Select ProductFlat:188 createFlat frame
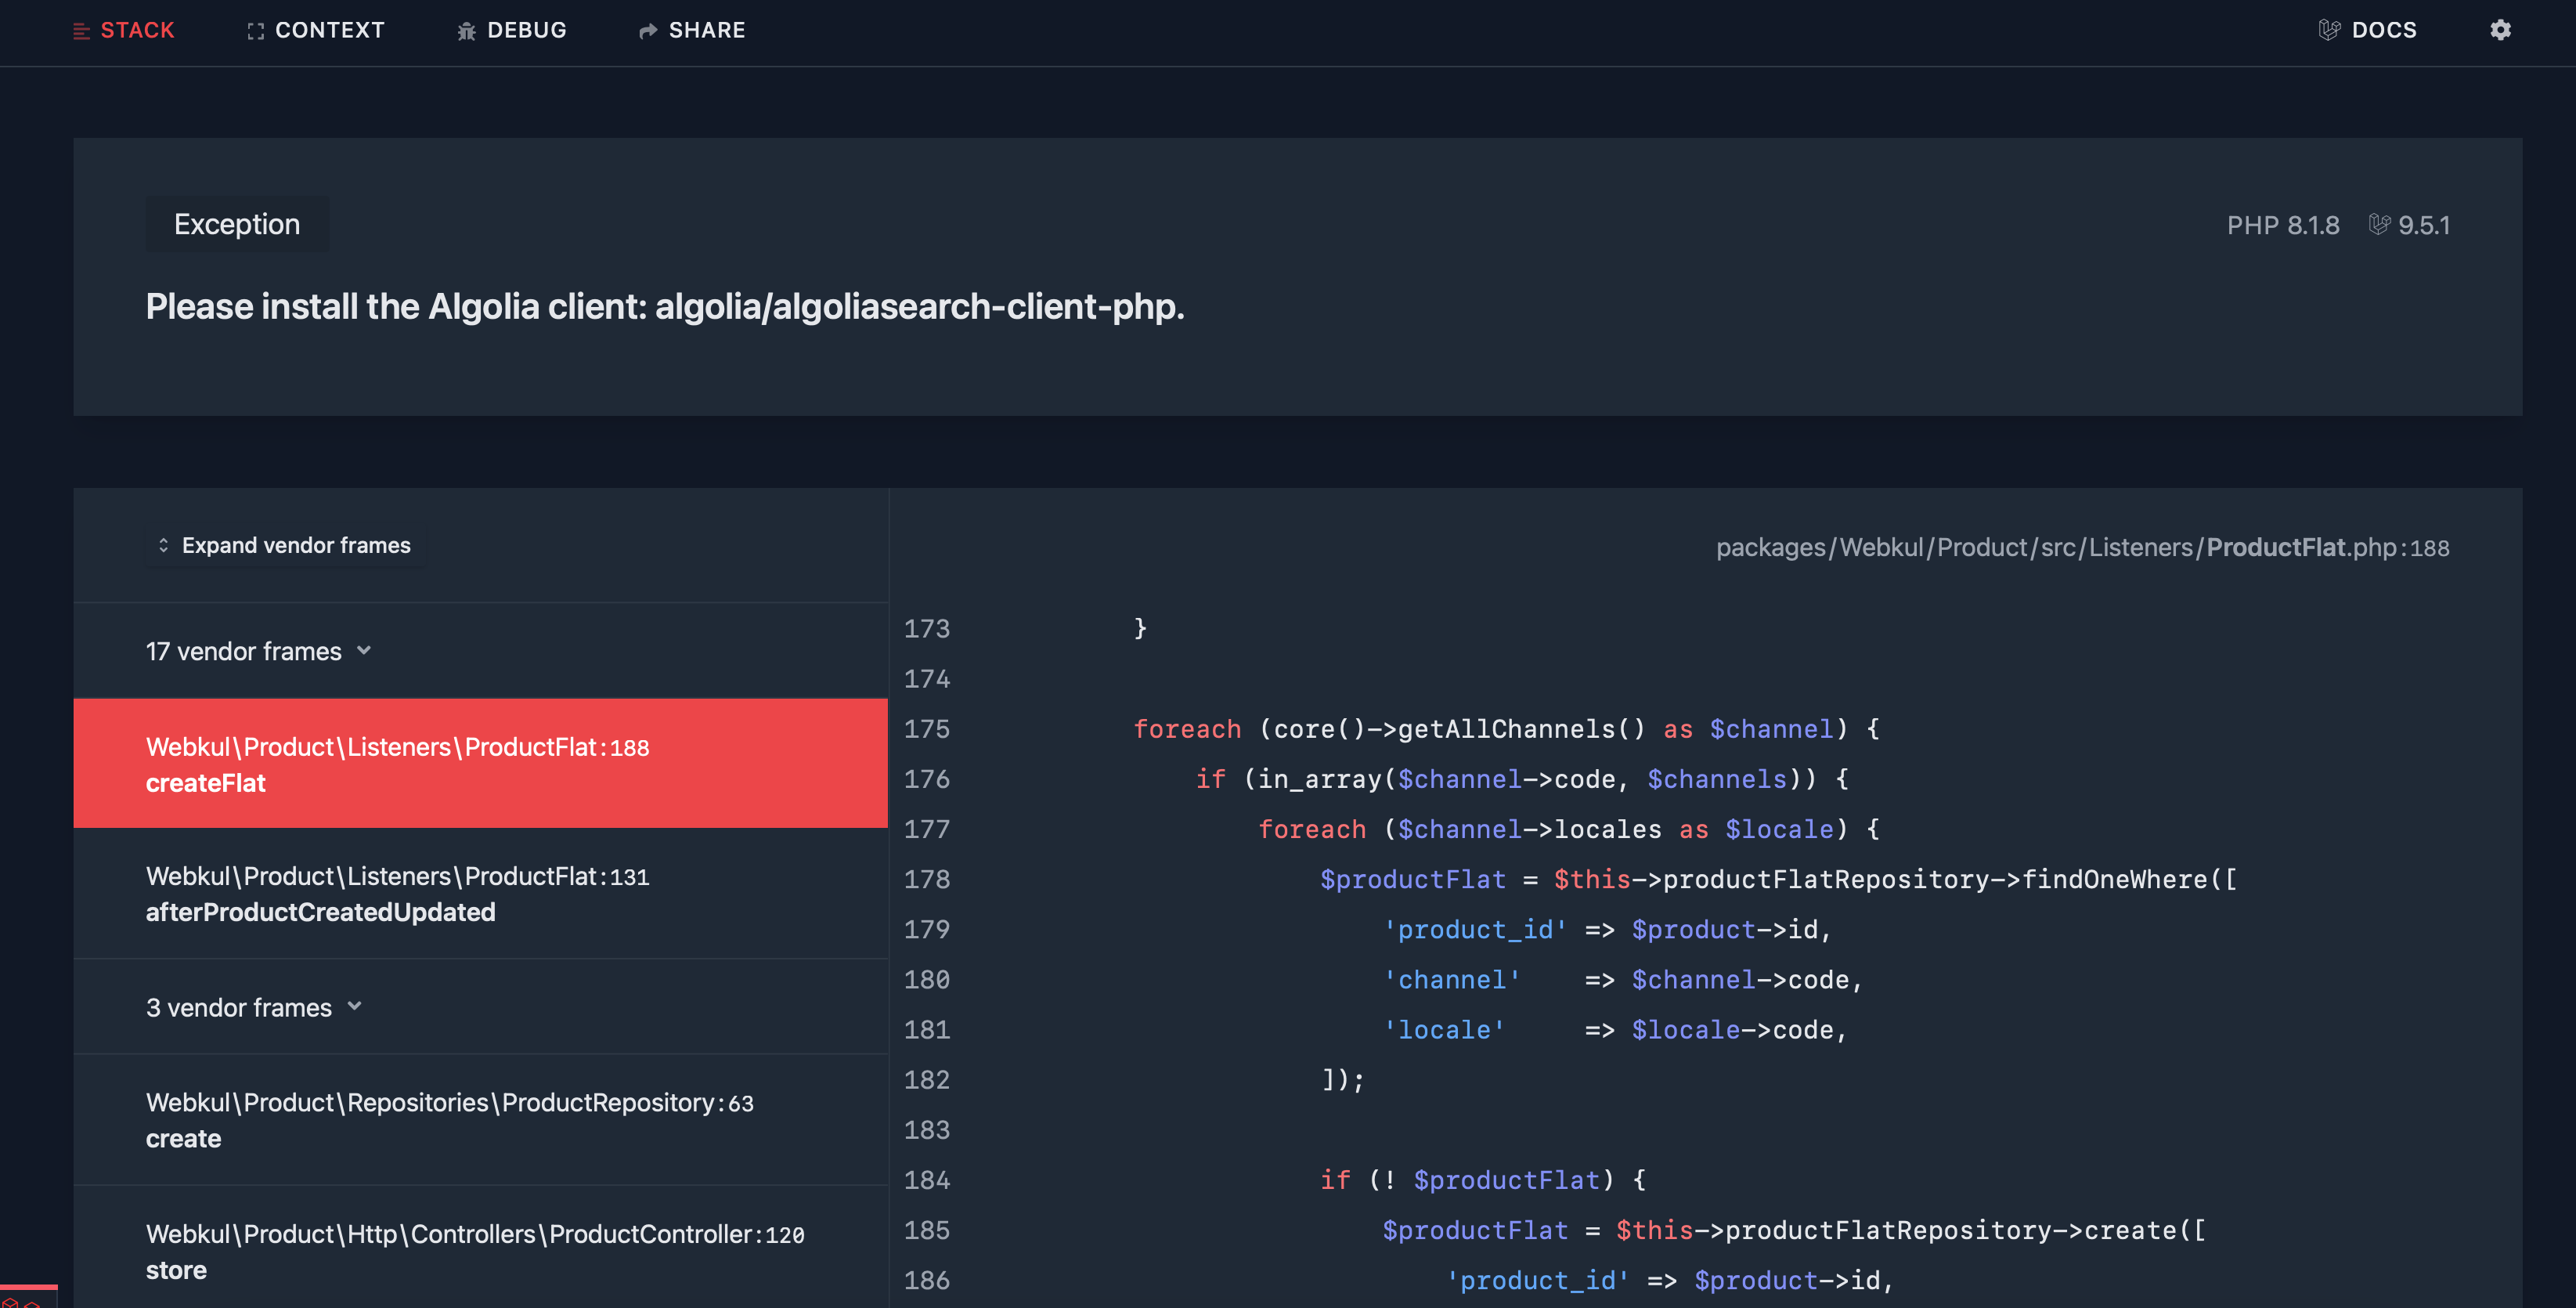 481,764
